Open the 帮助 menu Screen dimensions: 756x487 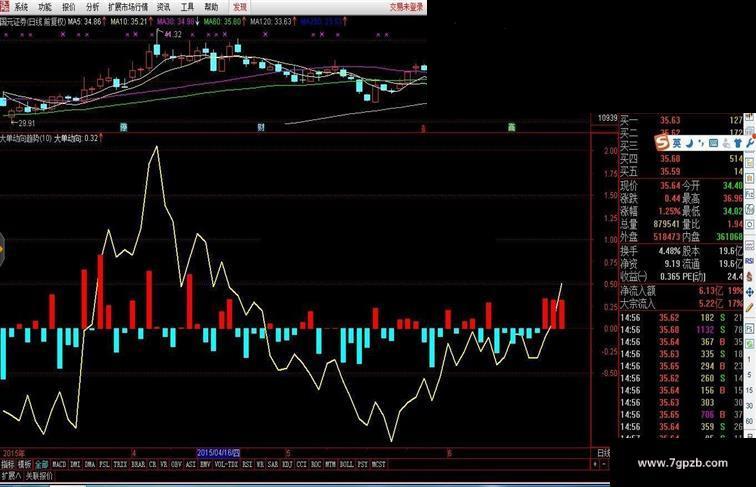pyautogui.click(x=211, y=7)
